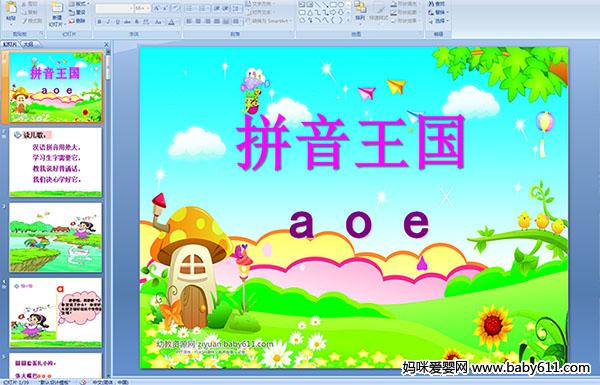
Task: Click Shape Outline button
Action: pos(405,12)
